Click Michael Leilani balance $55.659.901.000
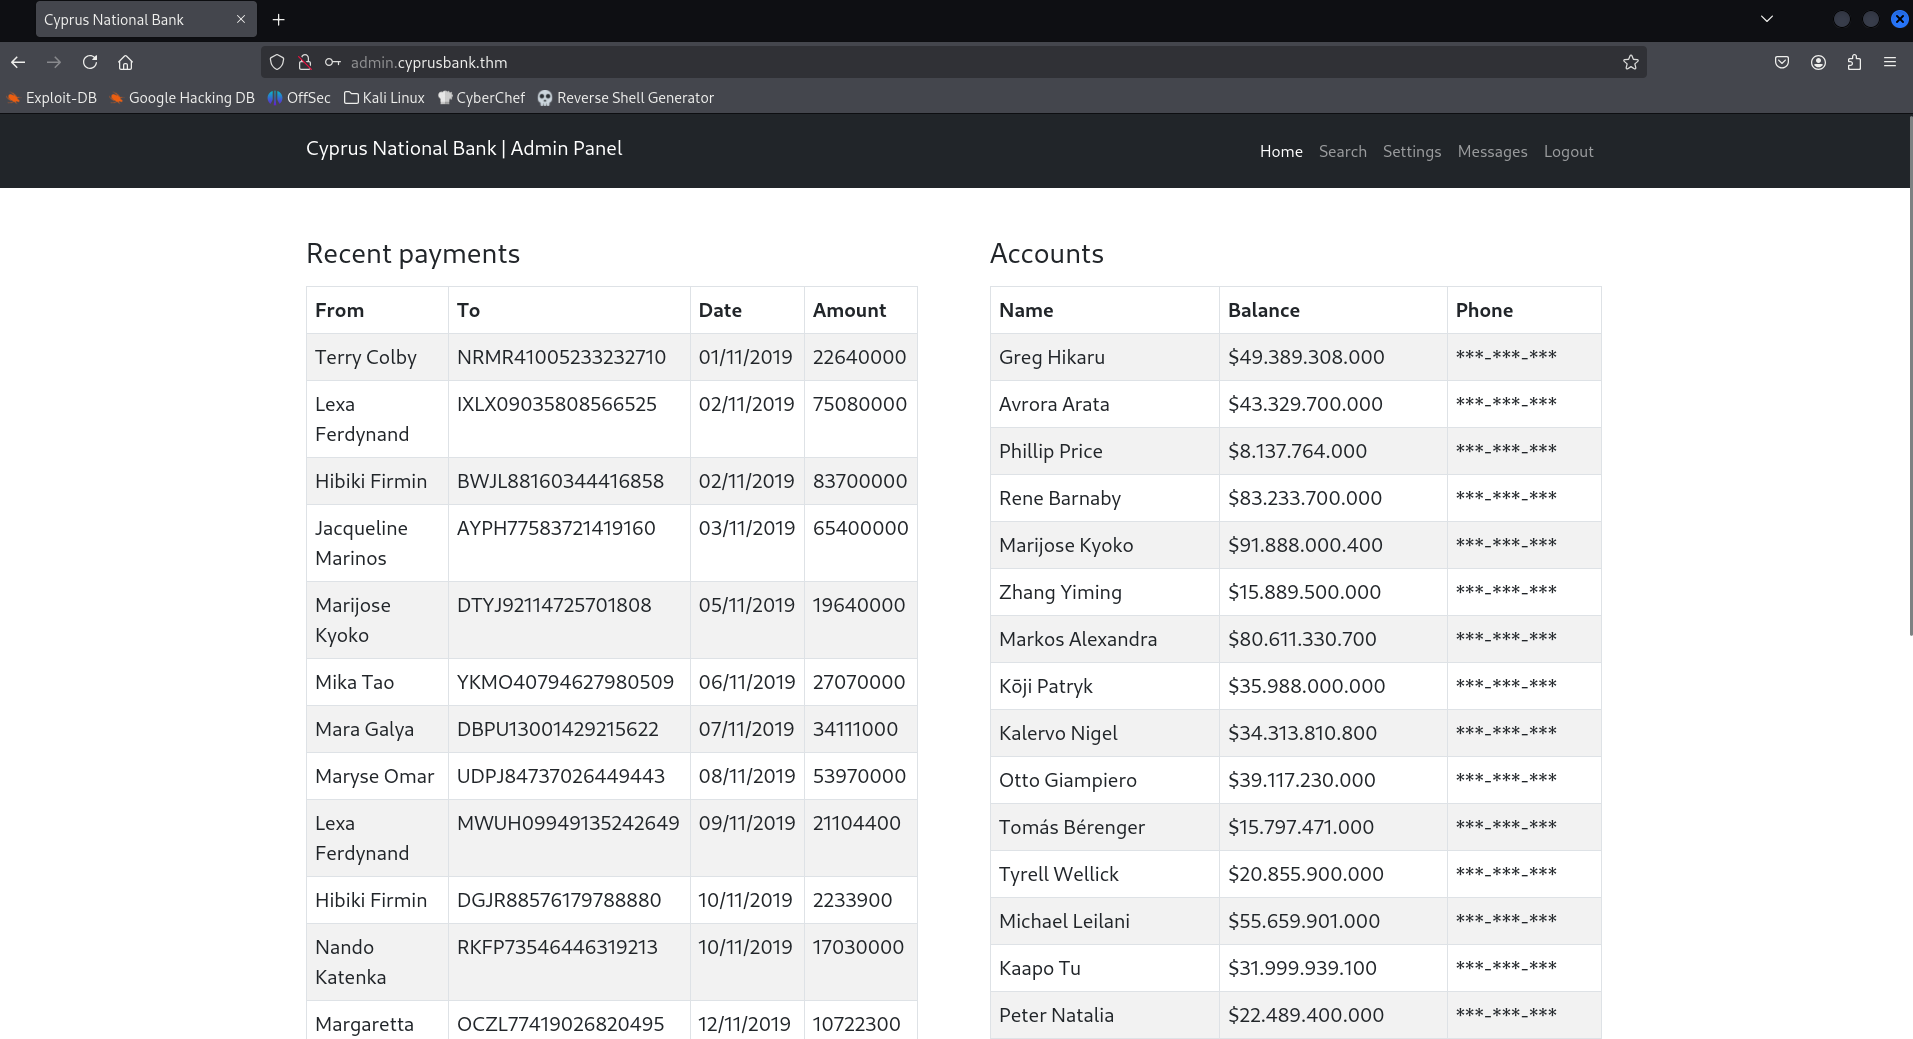The height and width of the screenshot is (1039, 1913). click(1304, 921)
